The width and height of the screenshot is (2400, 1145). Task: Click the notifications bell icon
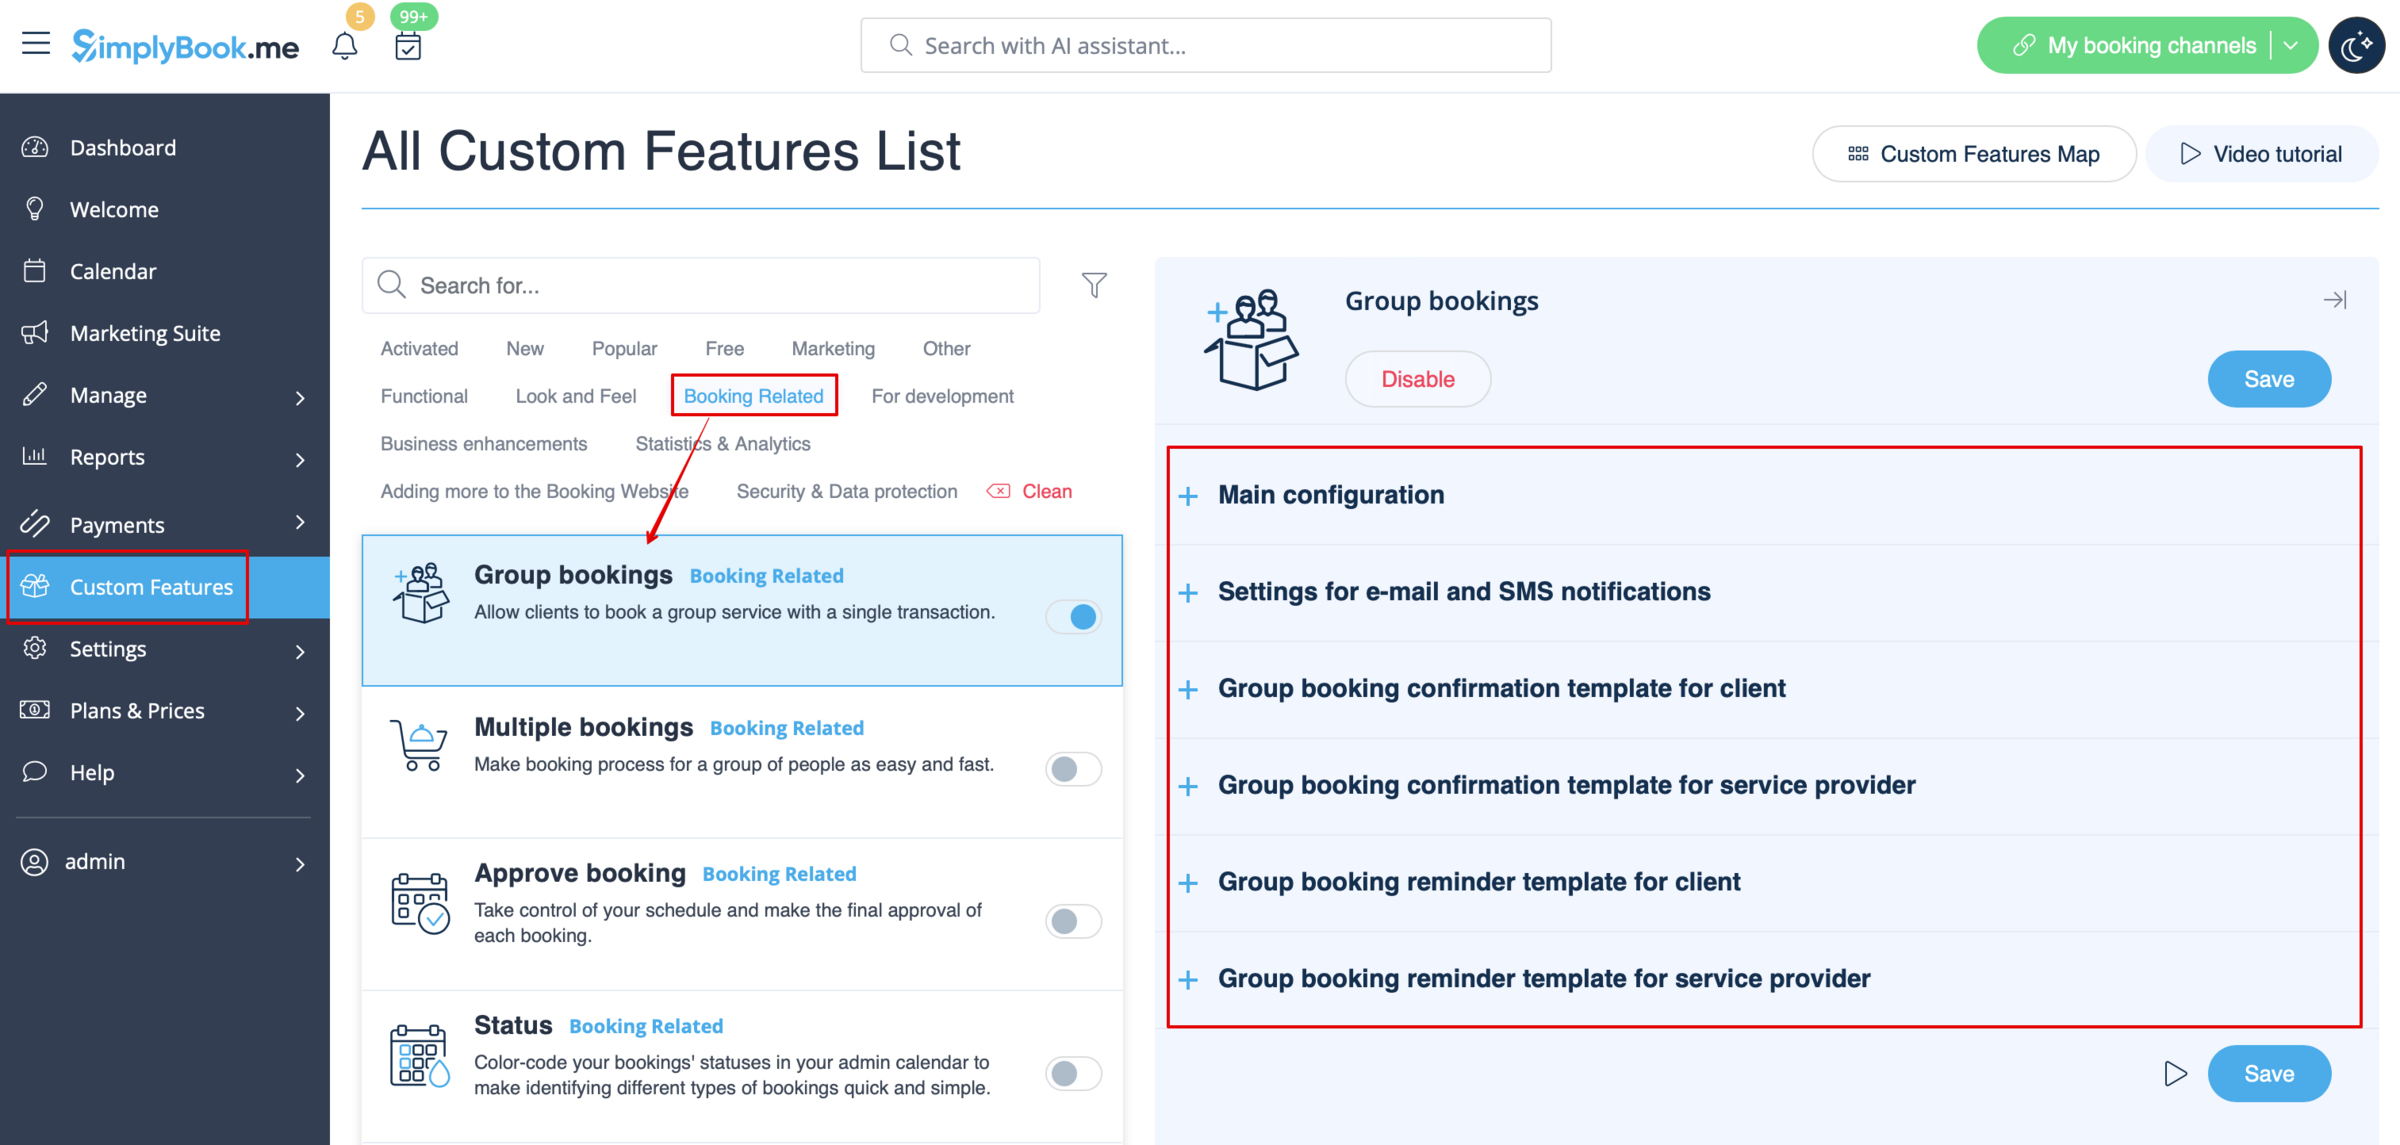click(x=345, y=45)
